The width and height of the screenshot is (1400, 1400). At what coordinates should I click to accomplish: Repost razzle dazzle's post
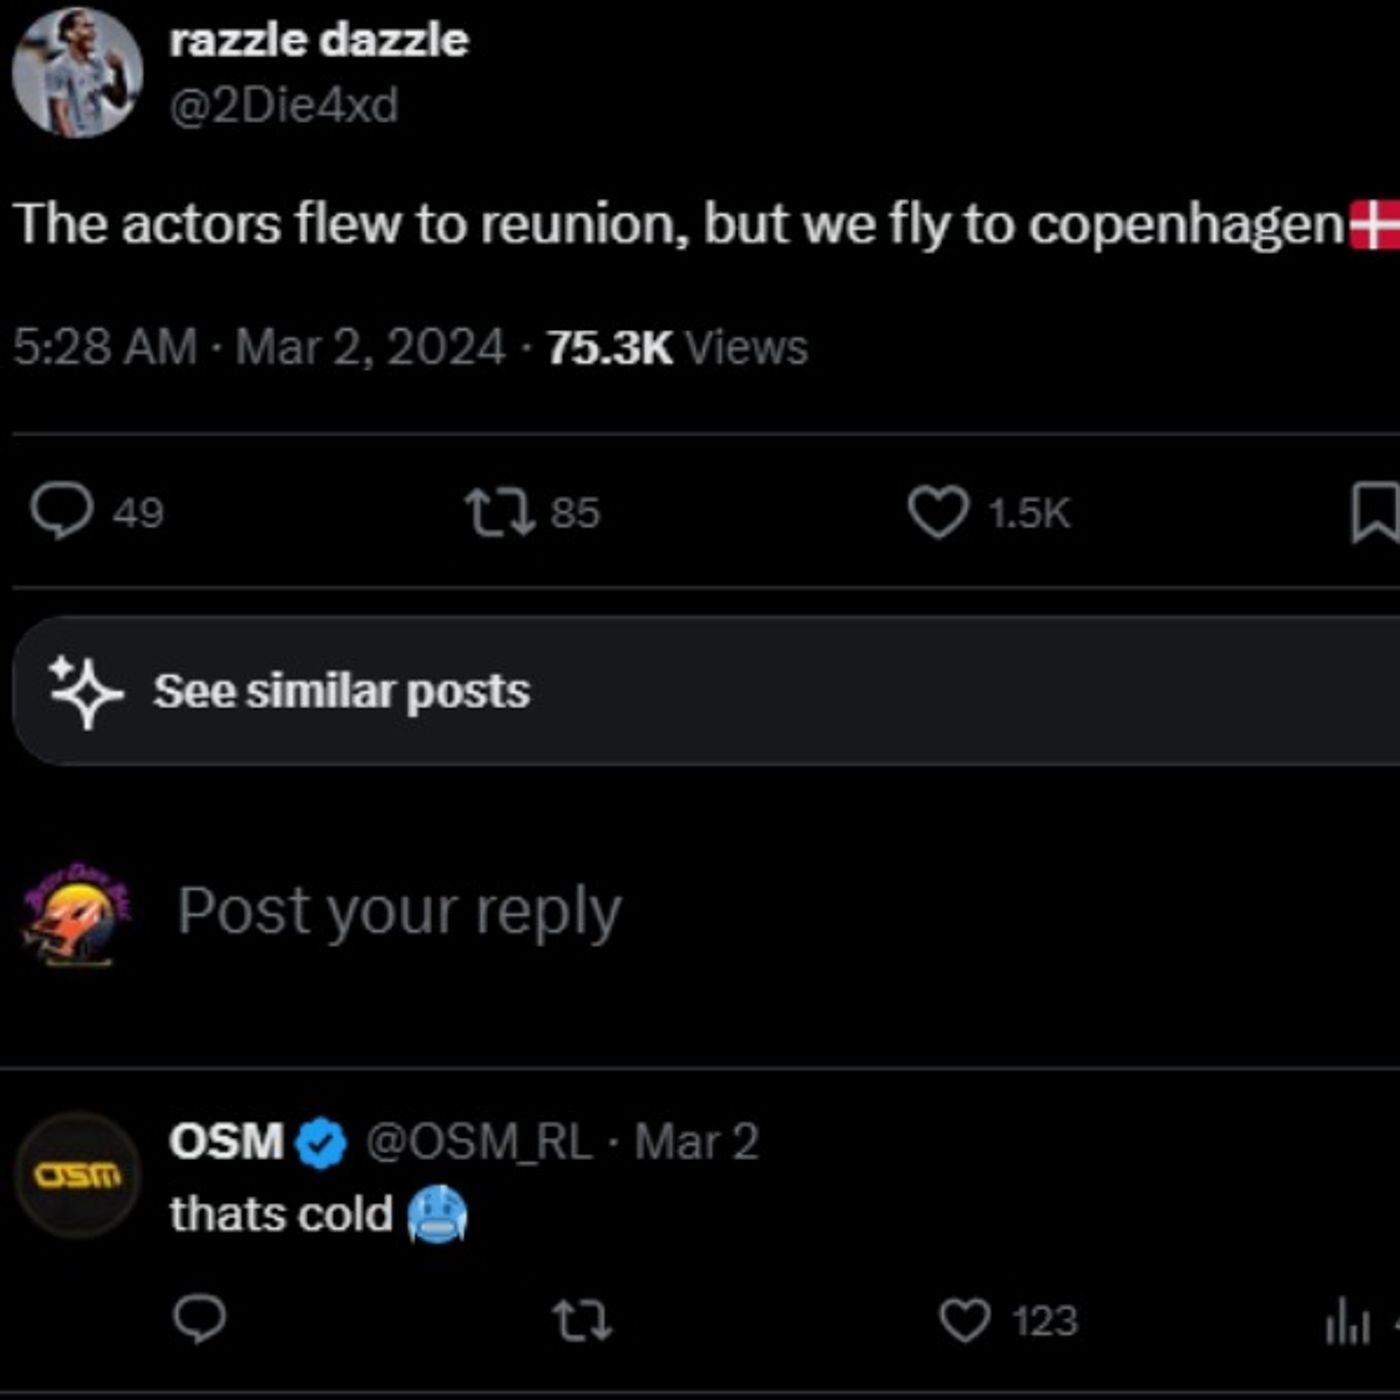[500, 512]
